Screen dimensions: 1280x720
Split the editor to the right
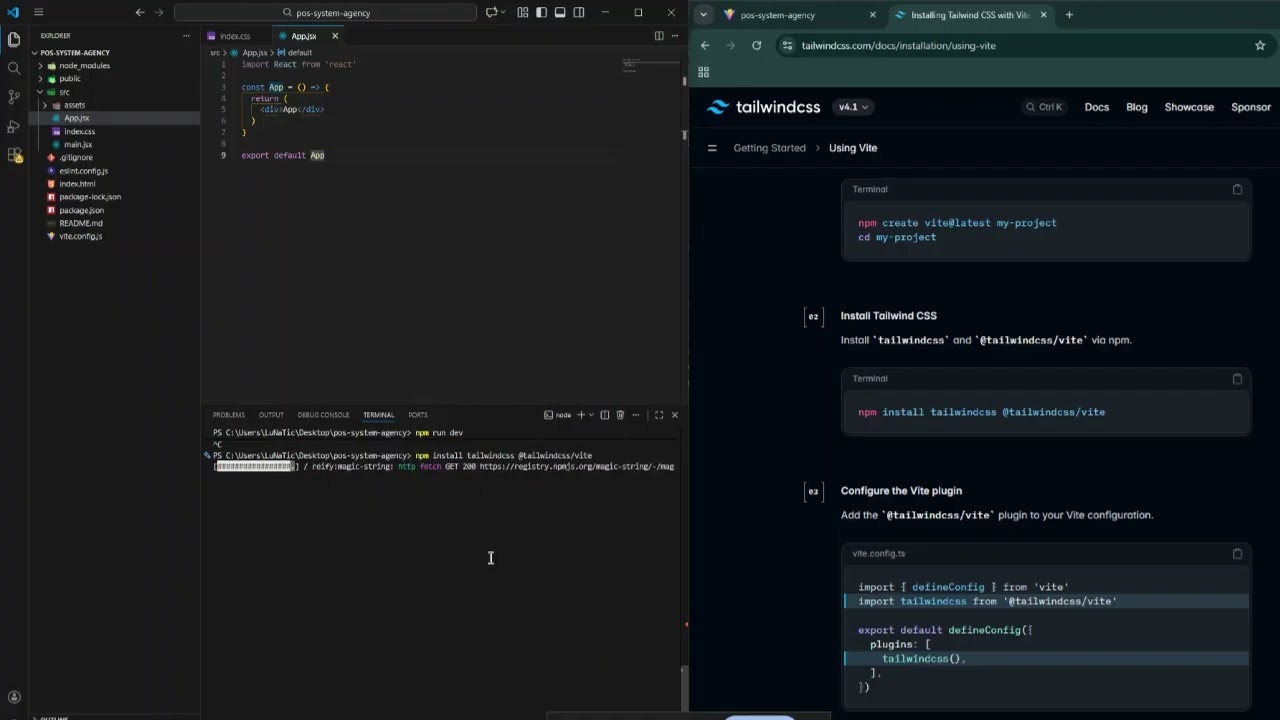[x=659, y=36]
